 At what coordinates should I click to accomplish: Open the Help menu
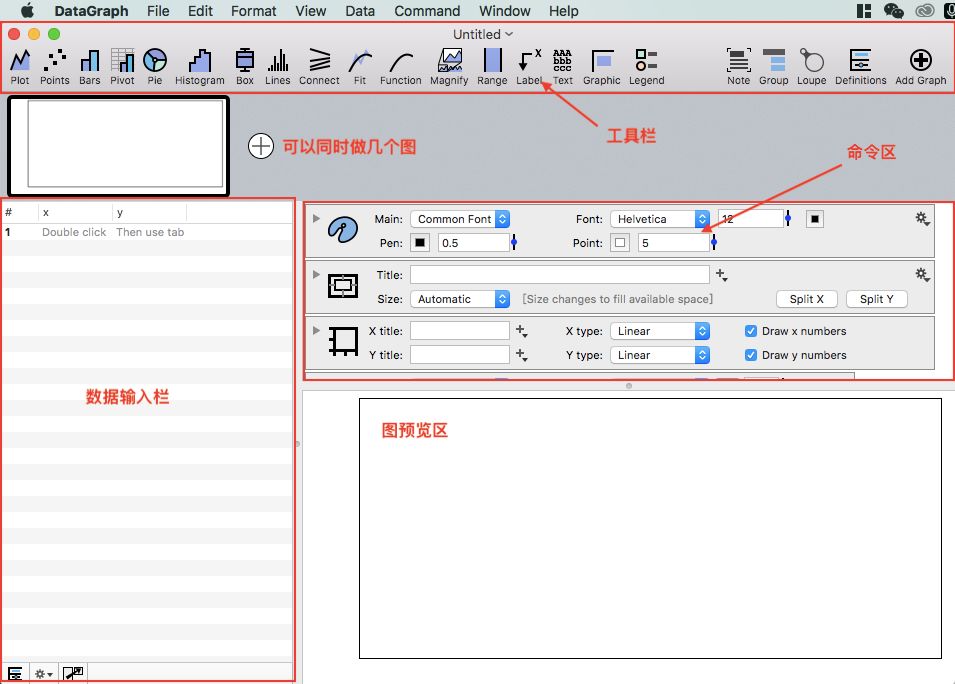point(563,11)
